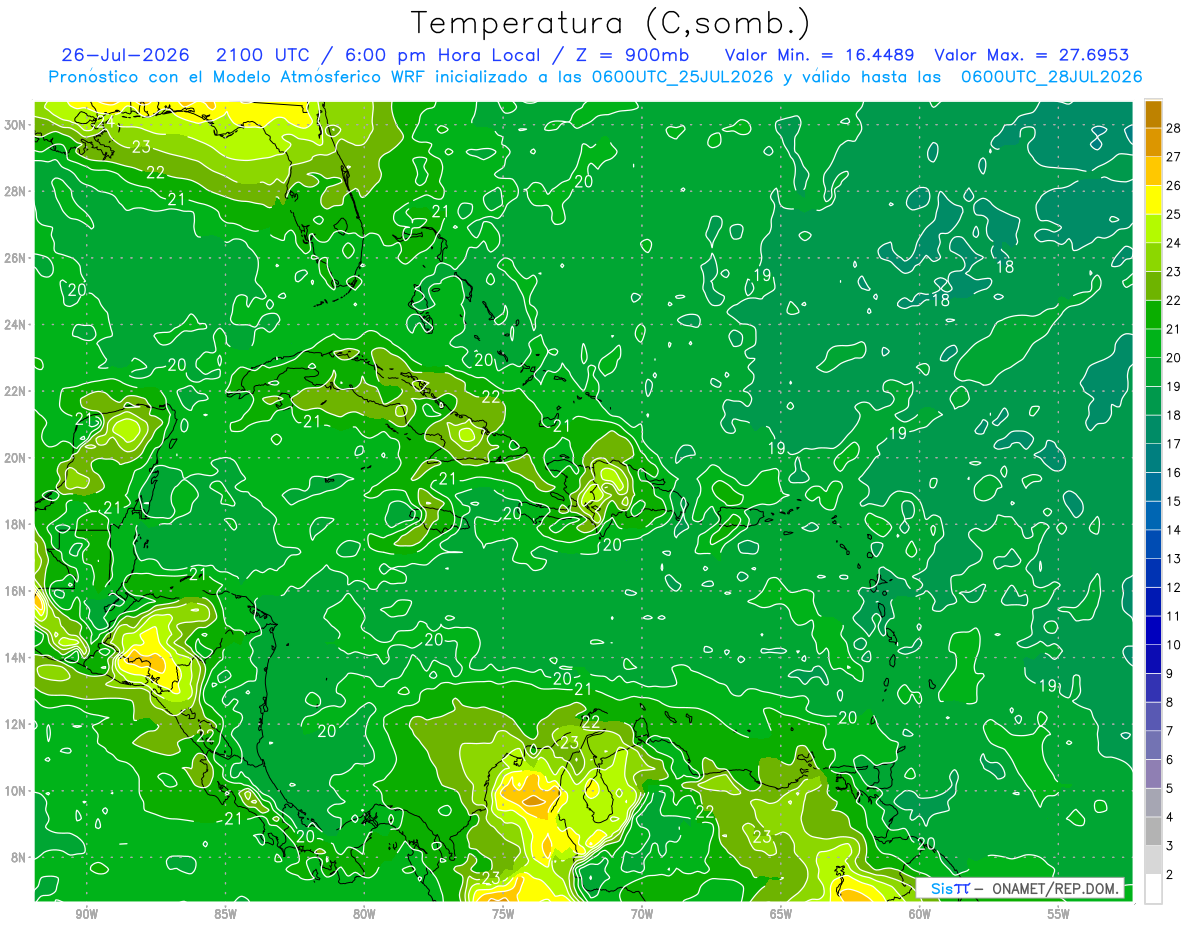The image size is (1200, 927).
Task: Click the '14N' latitude axis label
Action: tap(16, 658)
